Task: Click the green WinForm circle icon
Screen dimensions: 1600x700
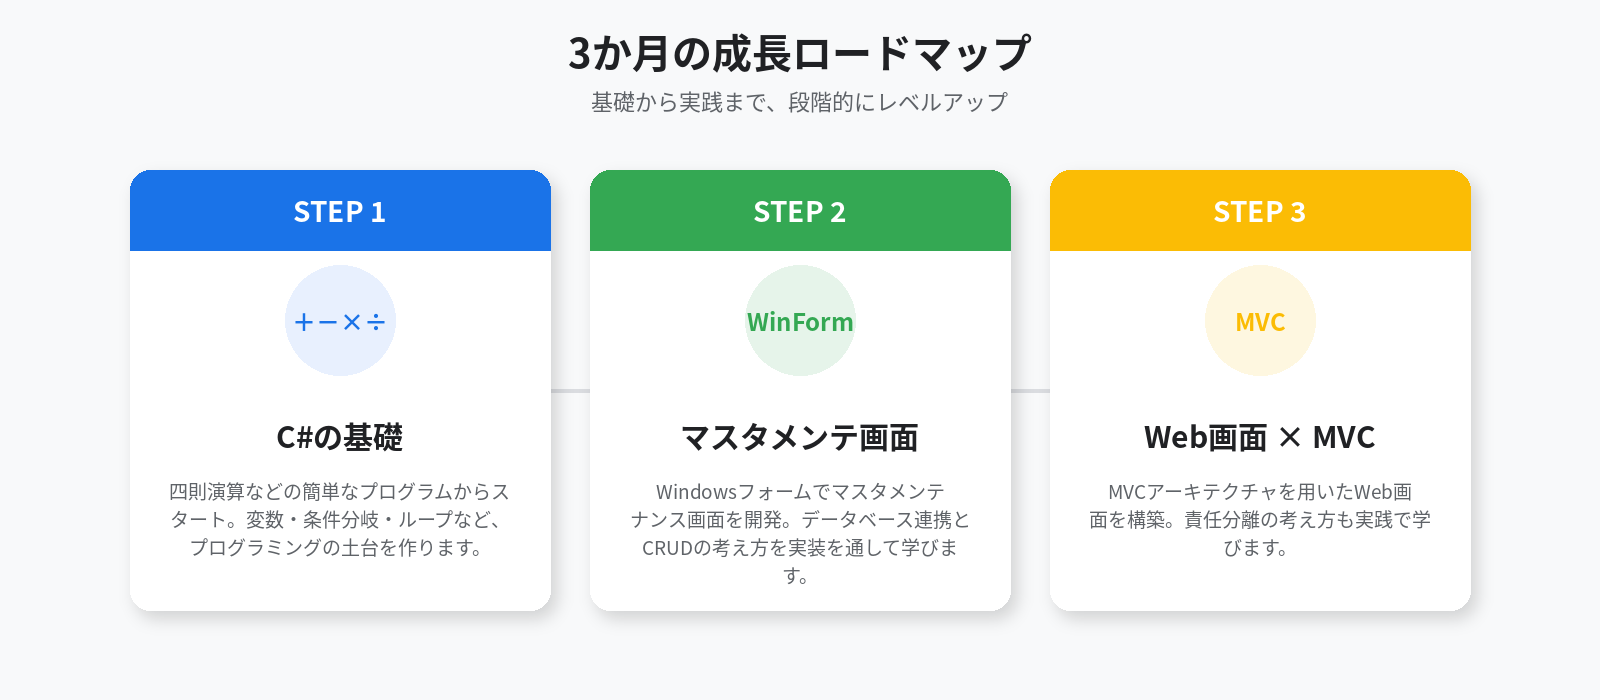Action: [800, 321]
